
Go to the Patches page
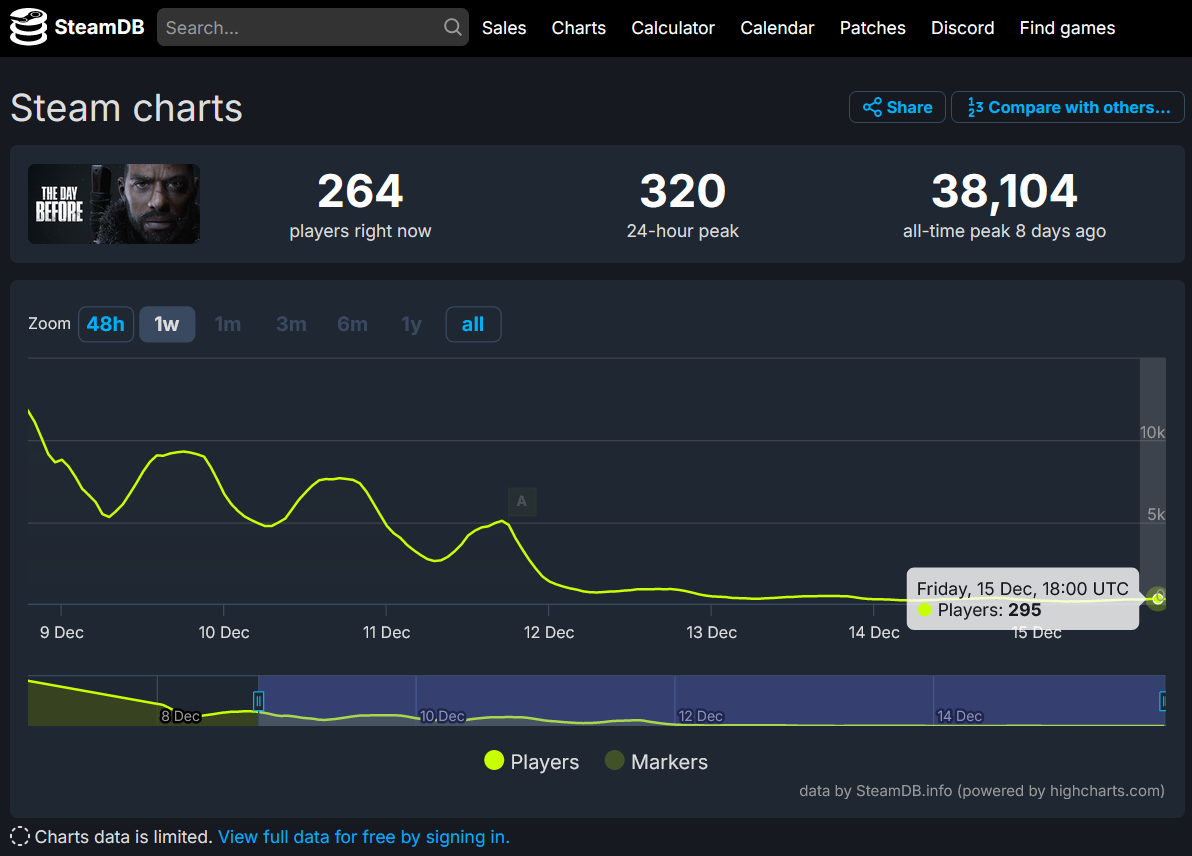[873, 28]
